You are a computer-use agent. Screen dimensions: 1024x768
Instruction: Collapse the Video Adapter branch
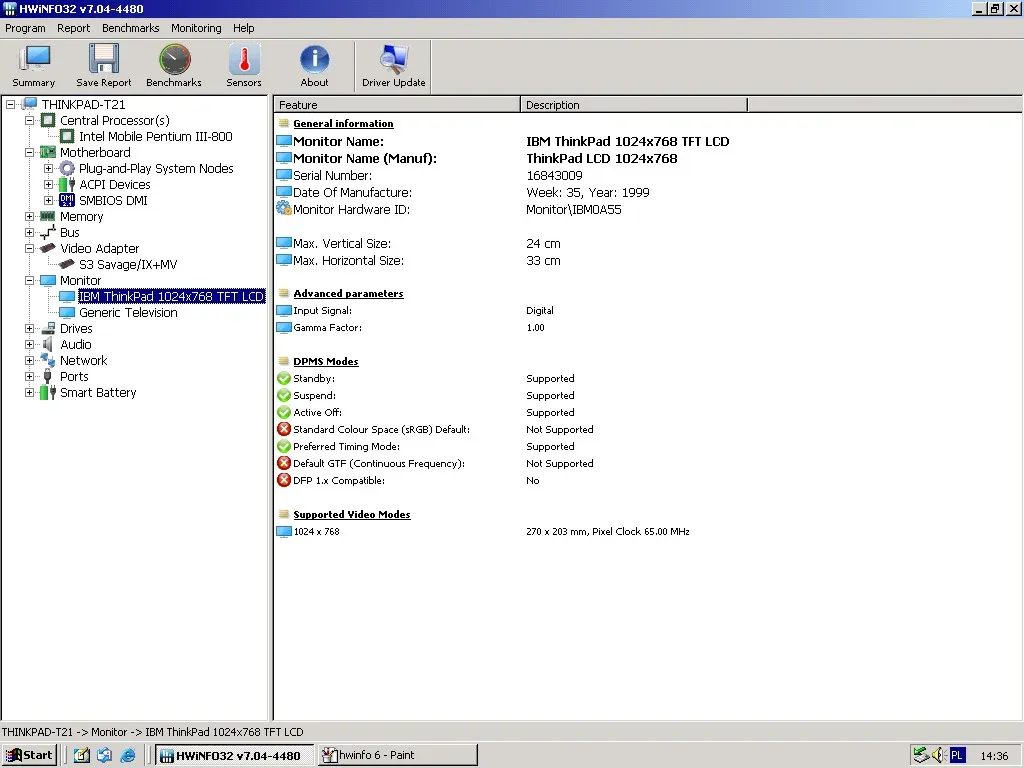(x=29, y=248)
